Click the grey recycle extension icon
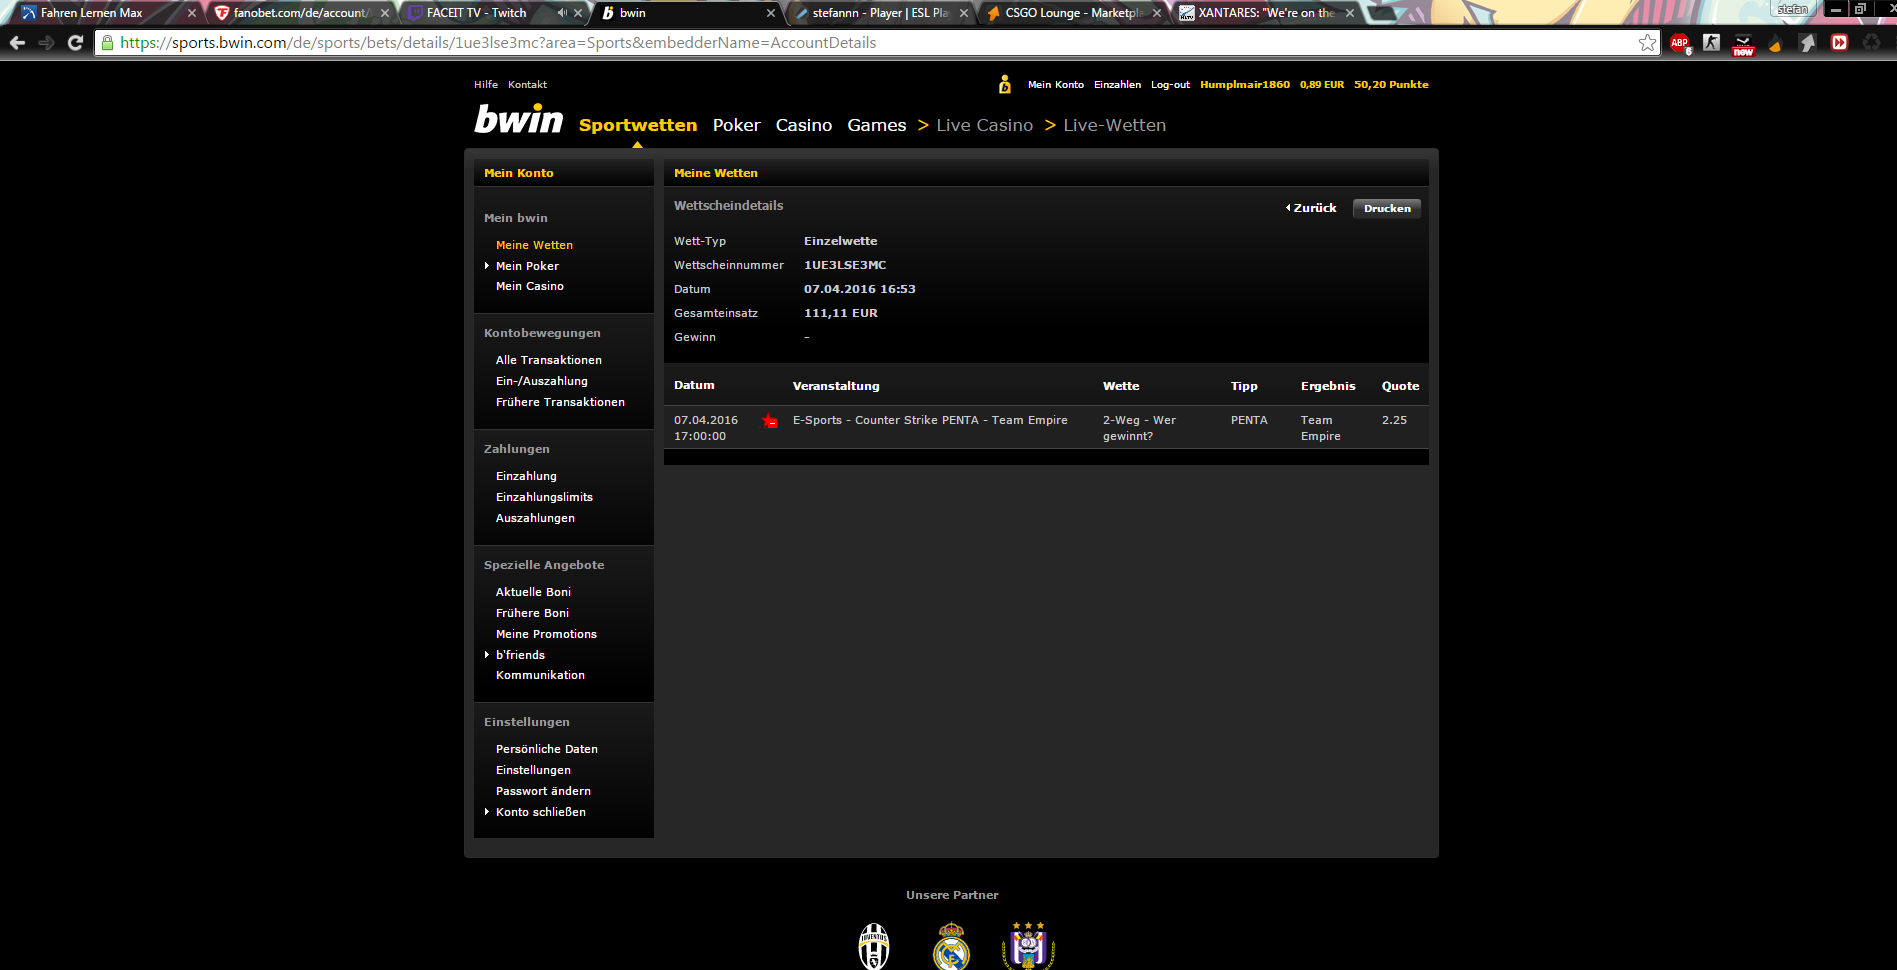The height and width of the screenshot is (970, 1897). (1872, 43)
